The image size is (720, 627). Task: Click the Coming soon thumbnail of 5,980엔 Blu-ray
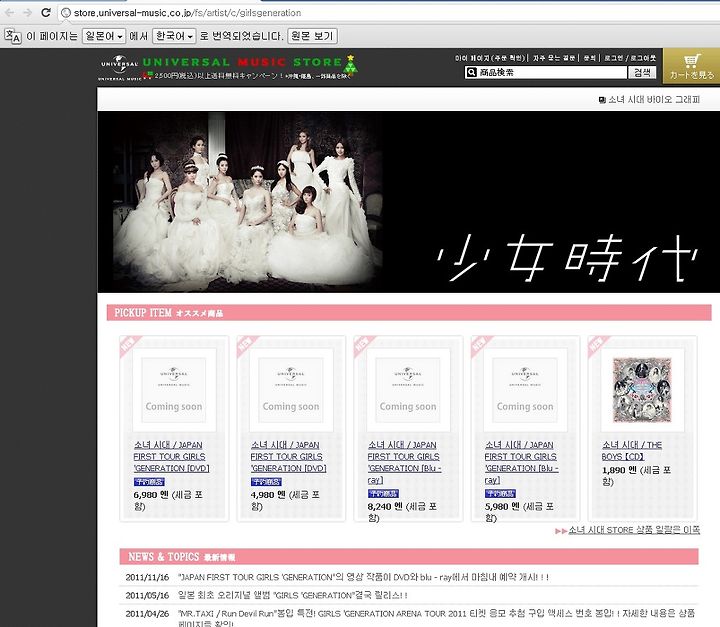click(x=525, y=390)
